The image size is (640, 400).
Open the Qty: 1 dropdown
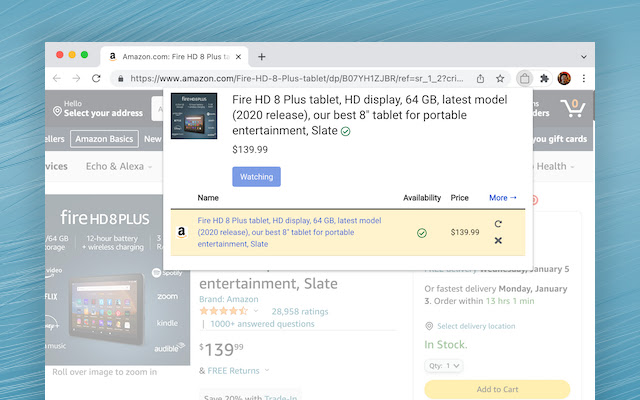tap(444, 366)
